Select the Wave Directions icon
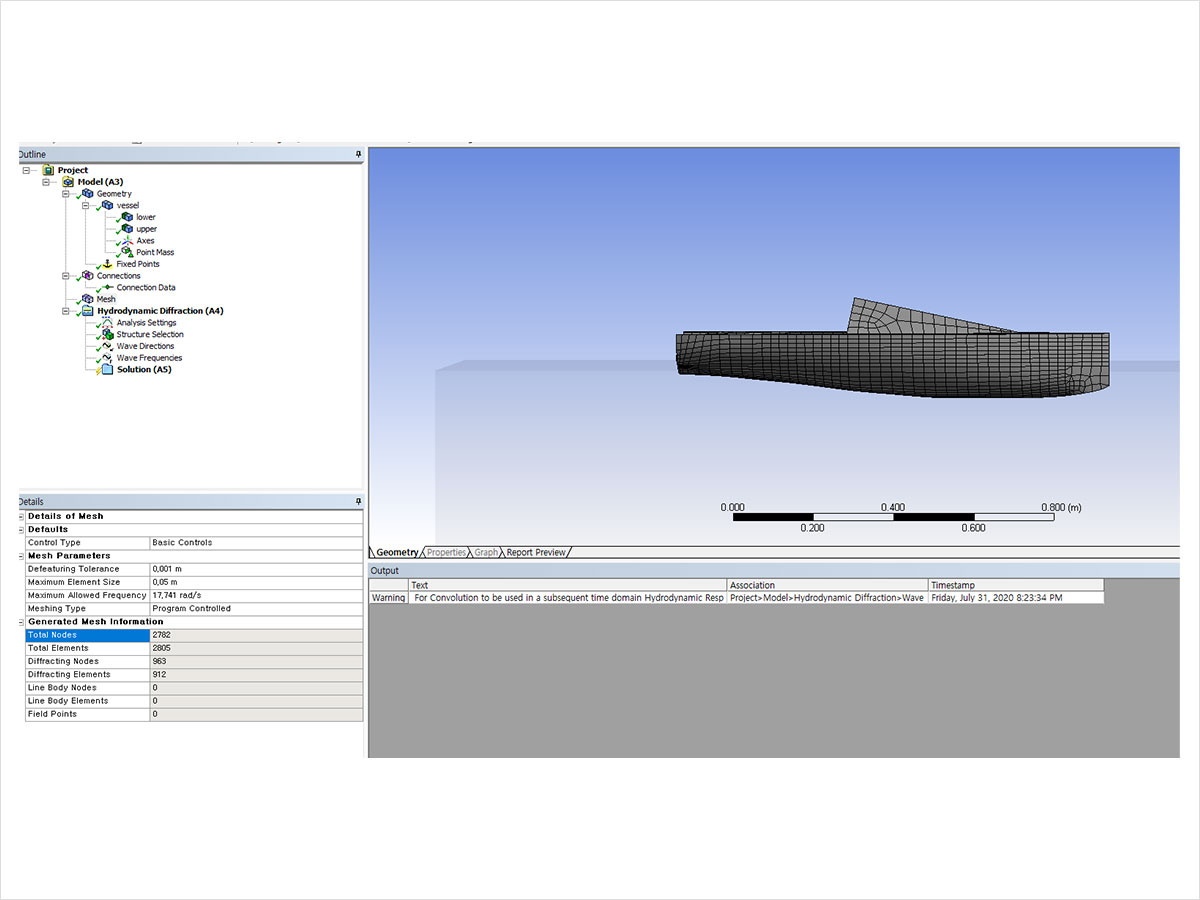This screenshot has height=900, width=1200. pos(107,346)
